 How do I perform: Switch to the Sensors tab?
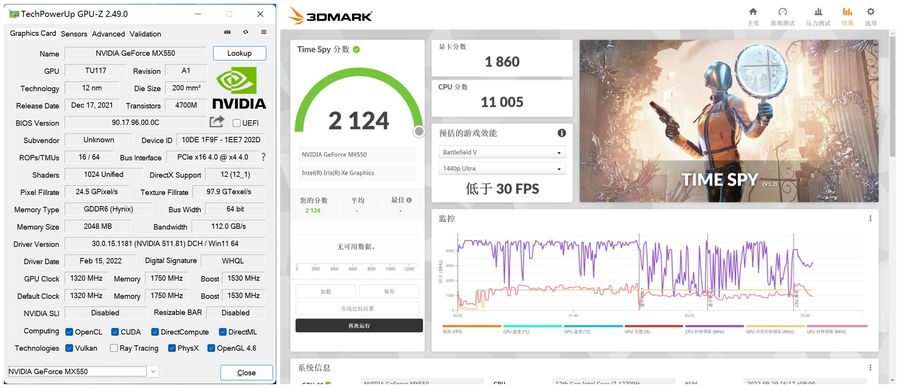coord(74,34)
